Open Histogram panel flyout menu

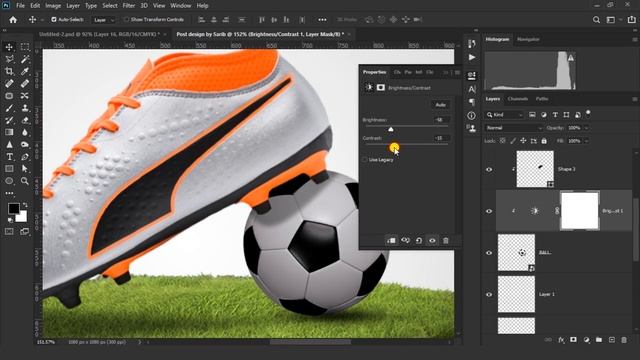635,40
